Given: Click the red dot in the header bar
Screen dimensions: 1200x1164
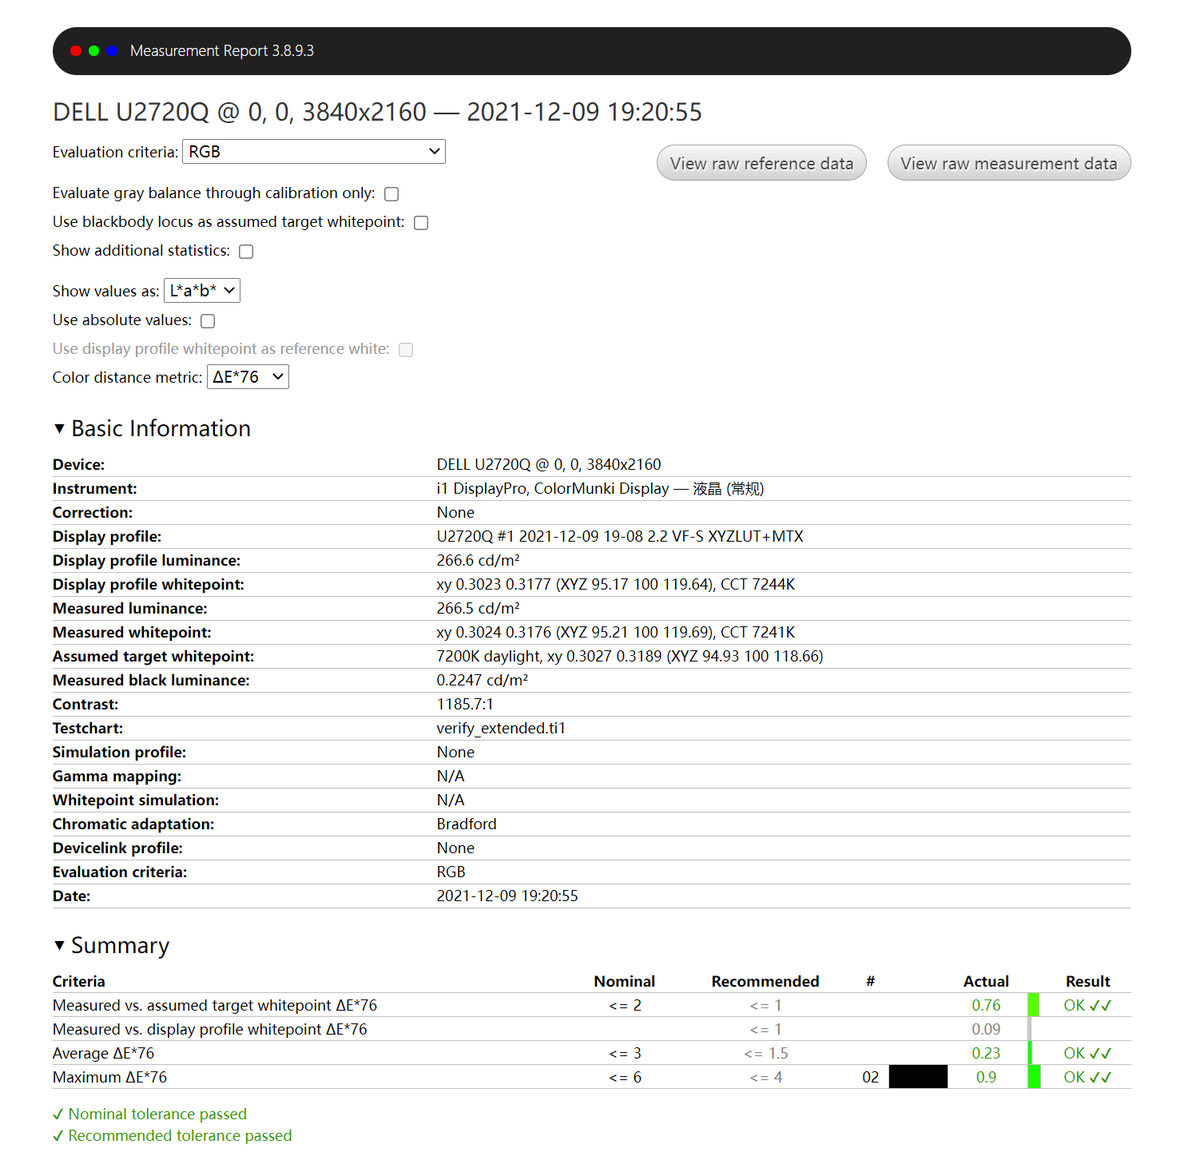Looking at the screenshot, I should tap(76, 51).
